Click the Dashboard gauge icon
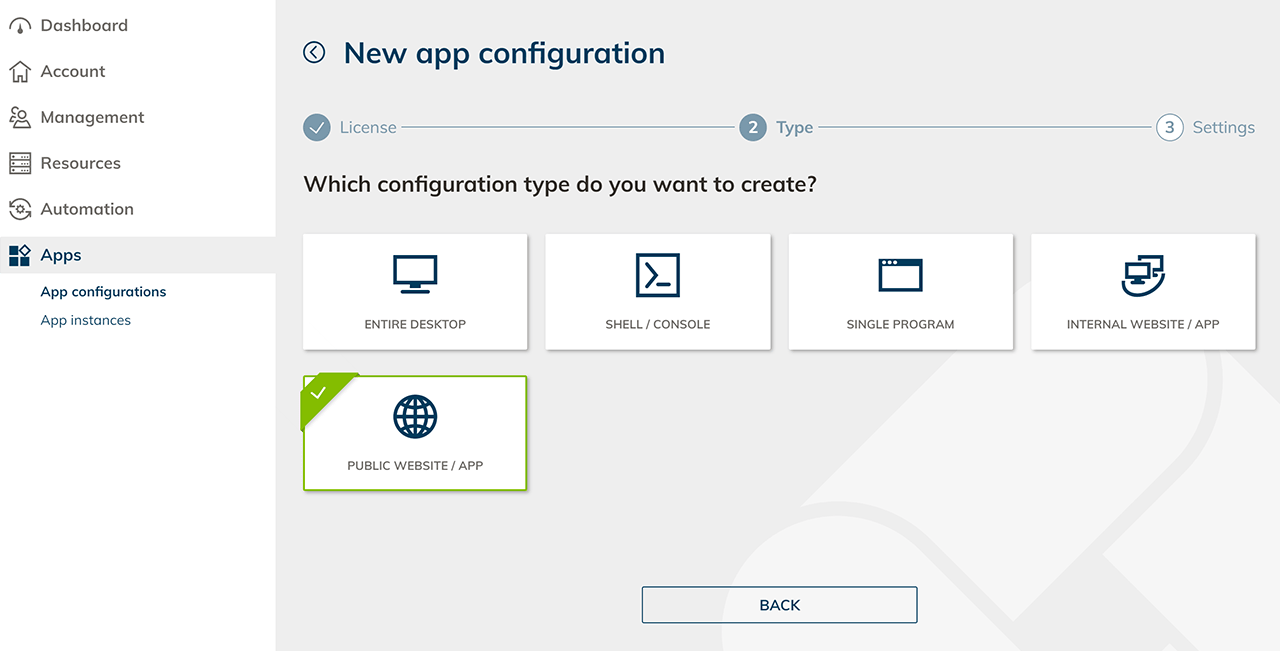The image size is (1280, 651). point(20,26)
